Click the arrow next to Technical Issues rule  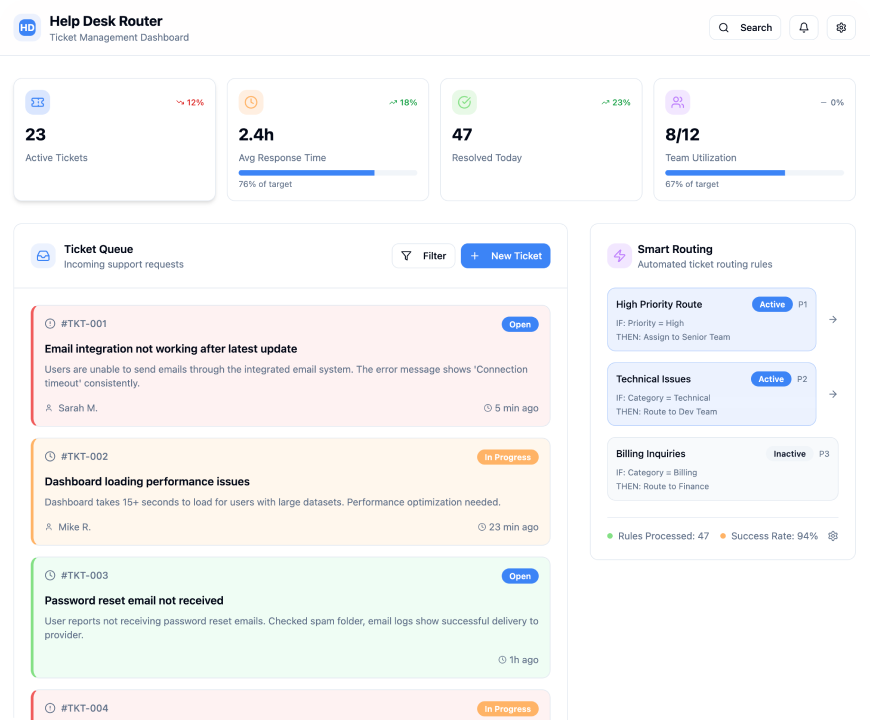(833, 394)
